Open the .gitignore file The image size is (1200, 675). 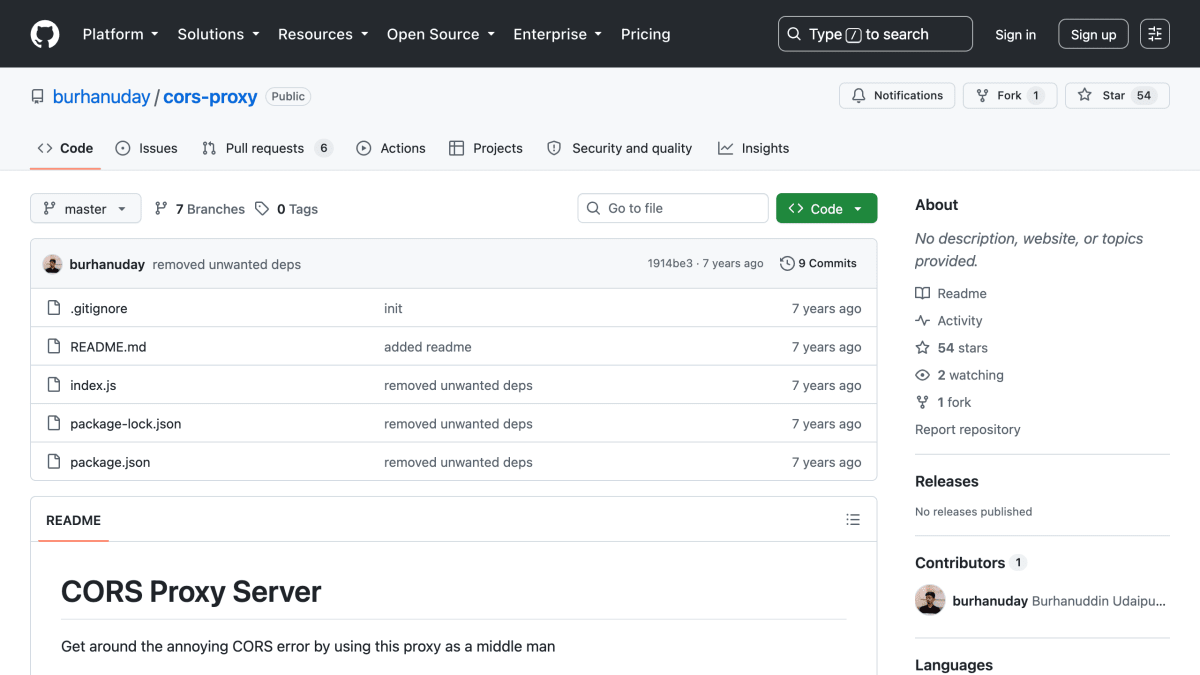pos(99,308)
